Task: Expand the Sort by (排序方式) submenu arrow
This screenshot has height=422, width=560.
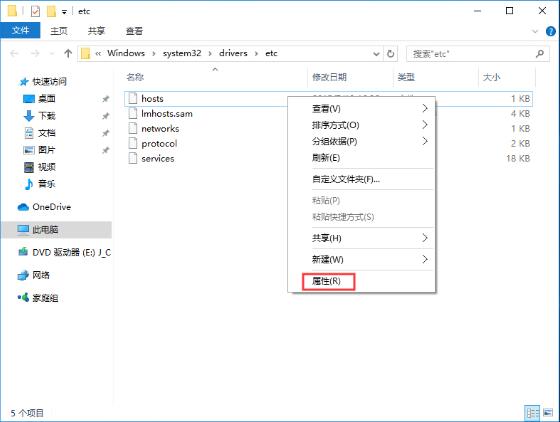Action: 425,125
